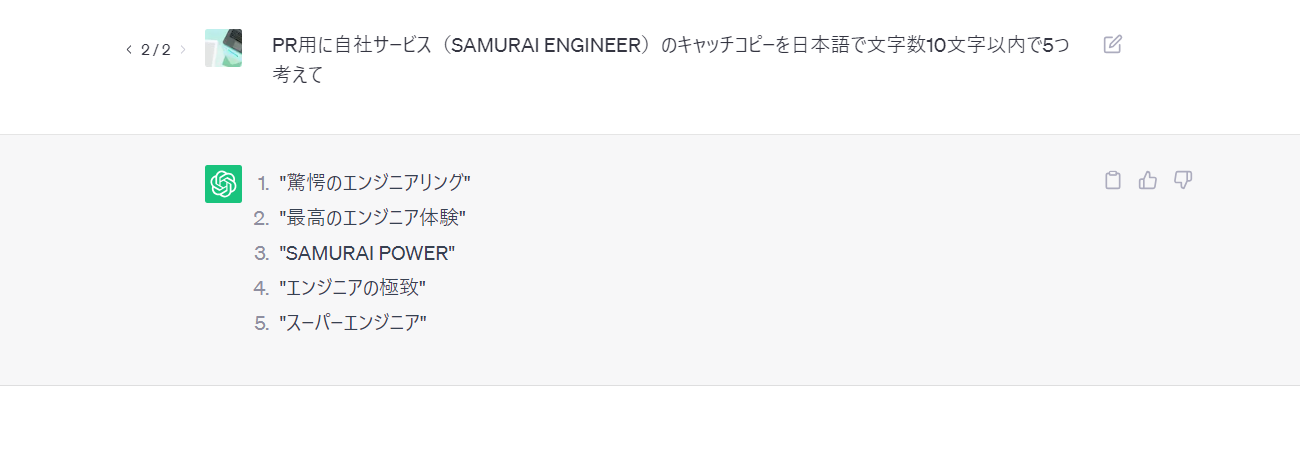Click the list number "5." marker
Screen dimensions: 1300x459
(262, 323)
